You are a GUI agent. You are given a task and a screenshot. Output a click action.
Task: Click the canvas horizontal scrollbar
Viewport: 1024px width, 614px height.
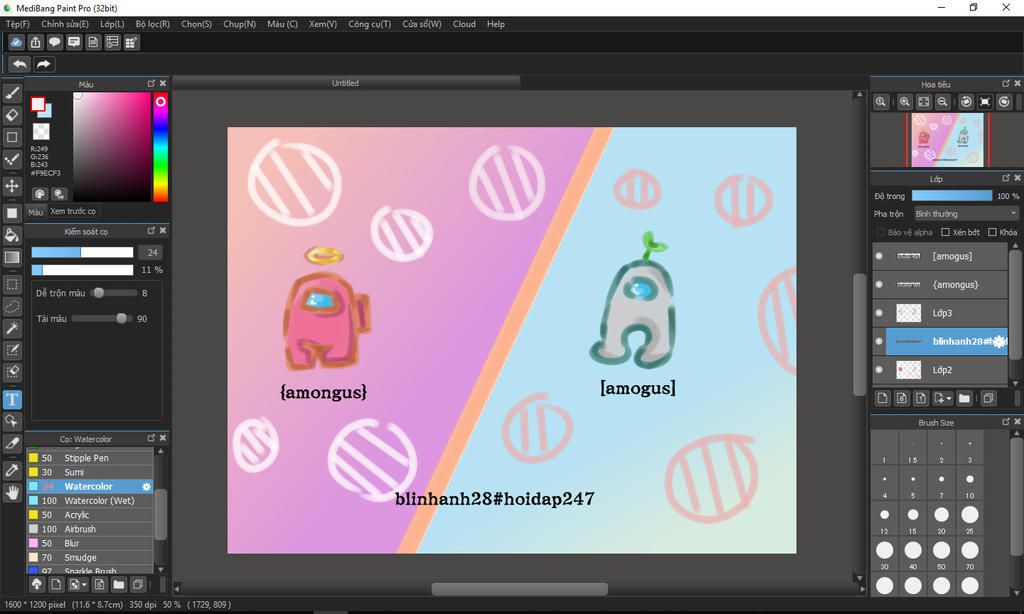519,589
